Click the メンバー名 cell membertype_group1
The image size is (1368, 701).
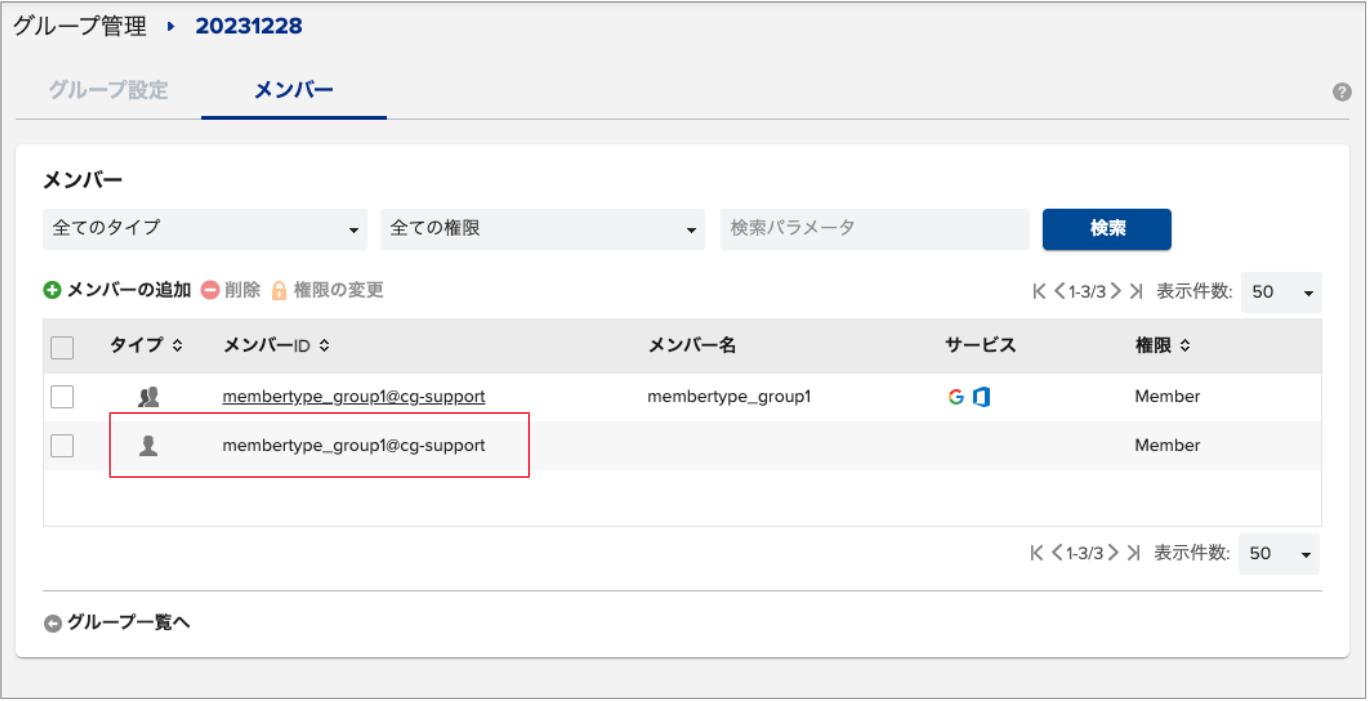coord(729,397)
